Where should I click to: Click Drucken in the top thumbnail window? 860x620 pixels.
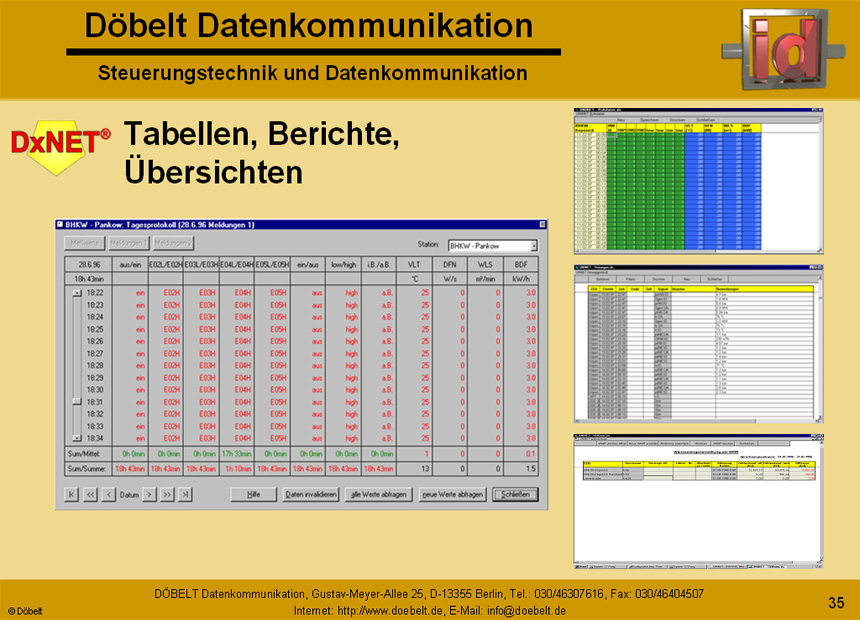677,120
